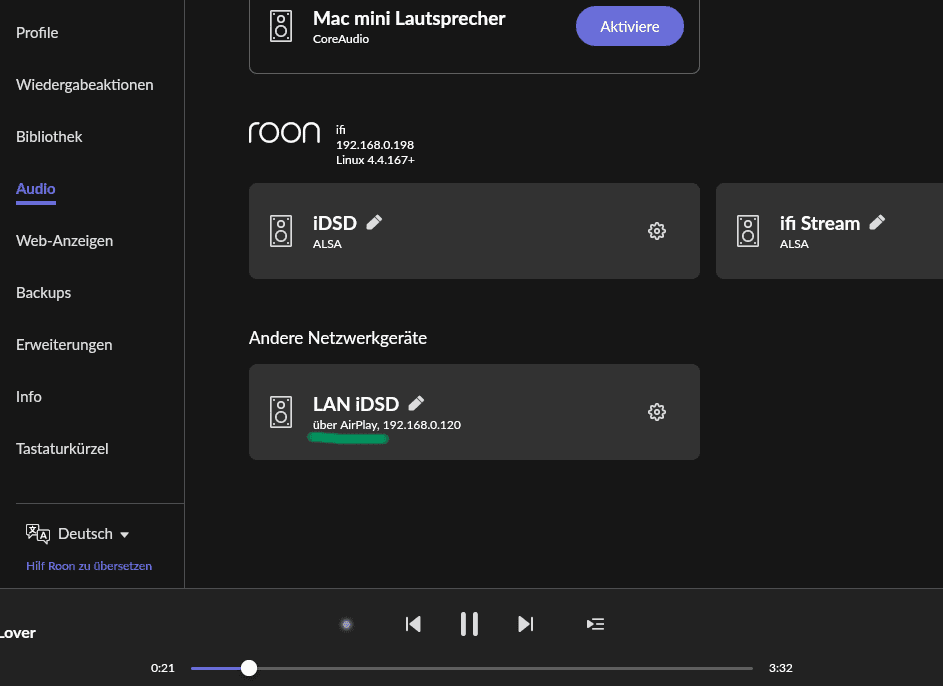Click the iDSD device title
943x686 pixels.
coord(335,224)
